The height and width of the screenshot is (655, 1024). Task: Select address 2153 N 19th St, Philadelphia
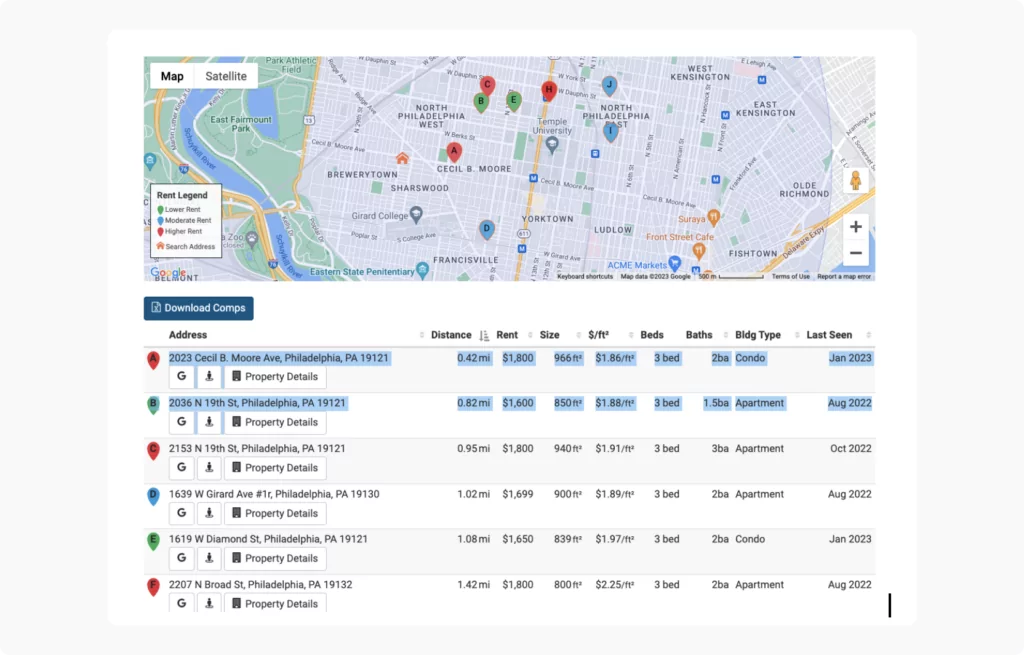pyautogui.click(x=257, y=449)
